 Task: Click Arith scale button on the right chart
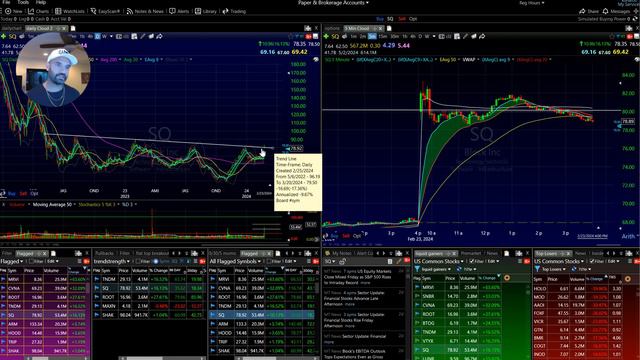click(628, 236)
